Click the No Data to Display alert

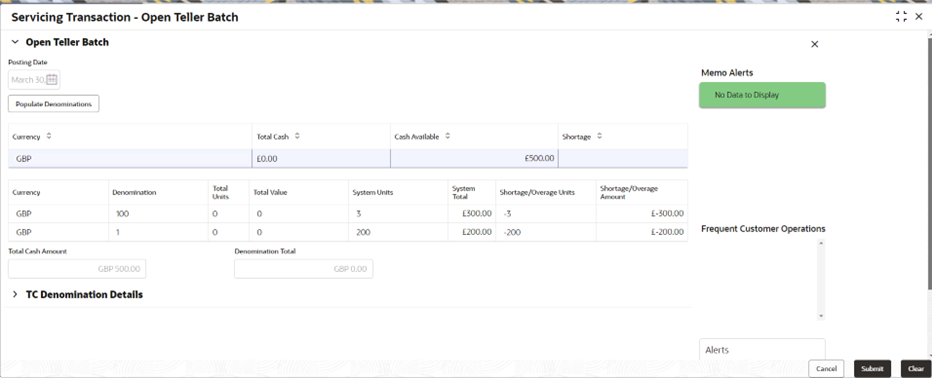[x=762, y=95]
